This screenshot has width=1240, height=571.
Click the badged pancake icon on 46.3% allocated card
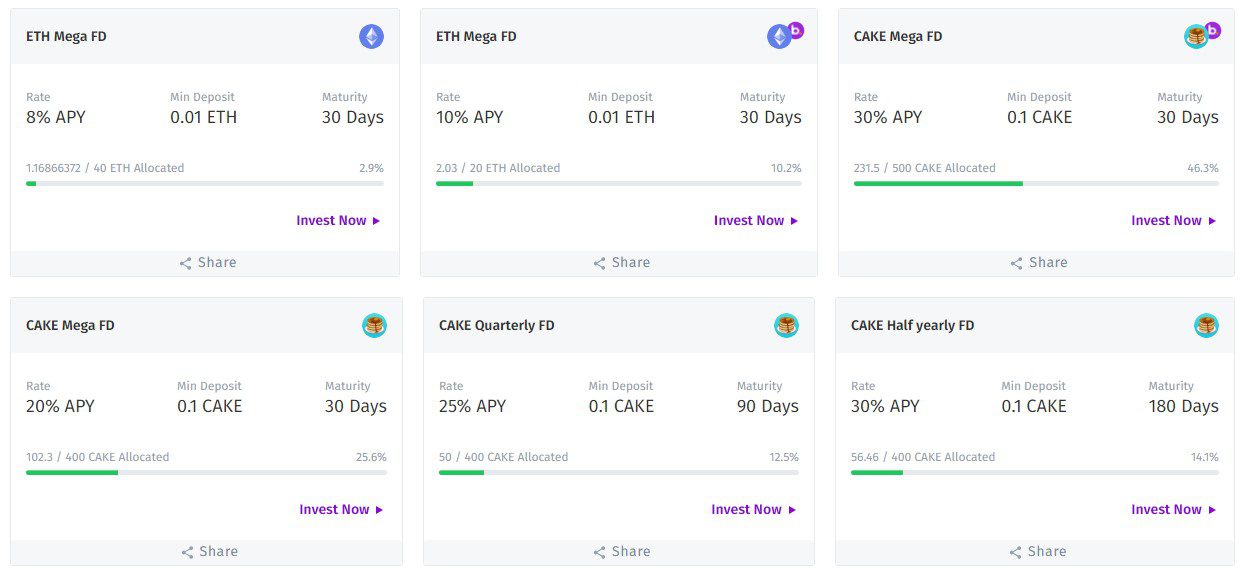click(x=1197, y=37)
